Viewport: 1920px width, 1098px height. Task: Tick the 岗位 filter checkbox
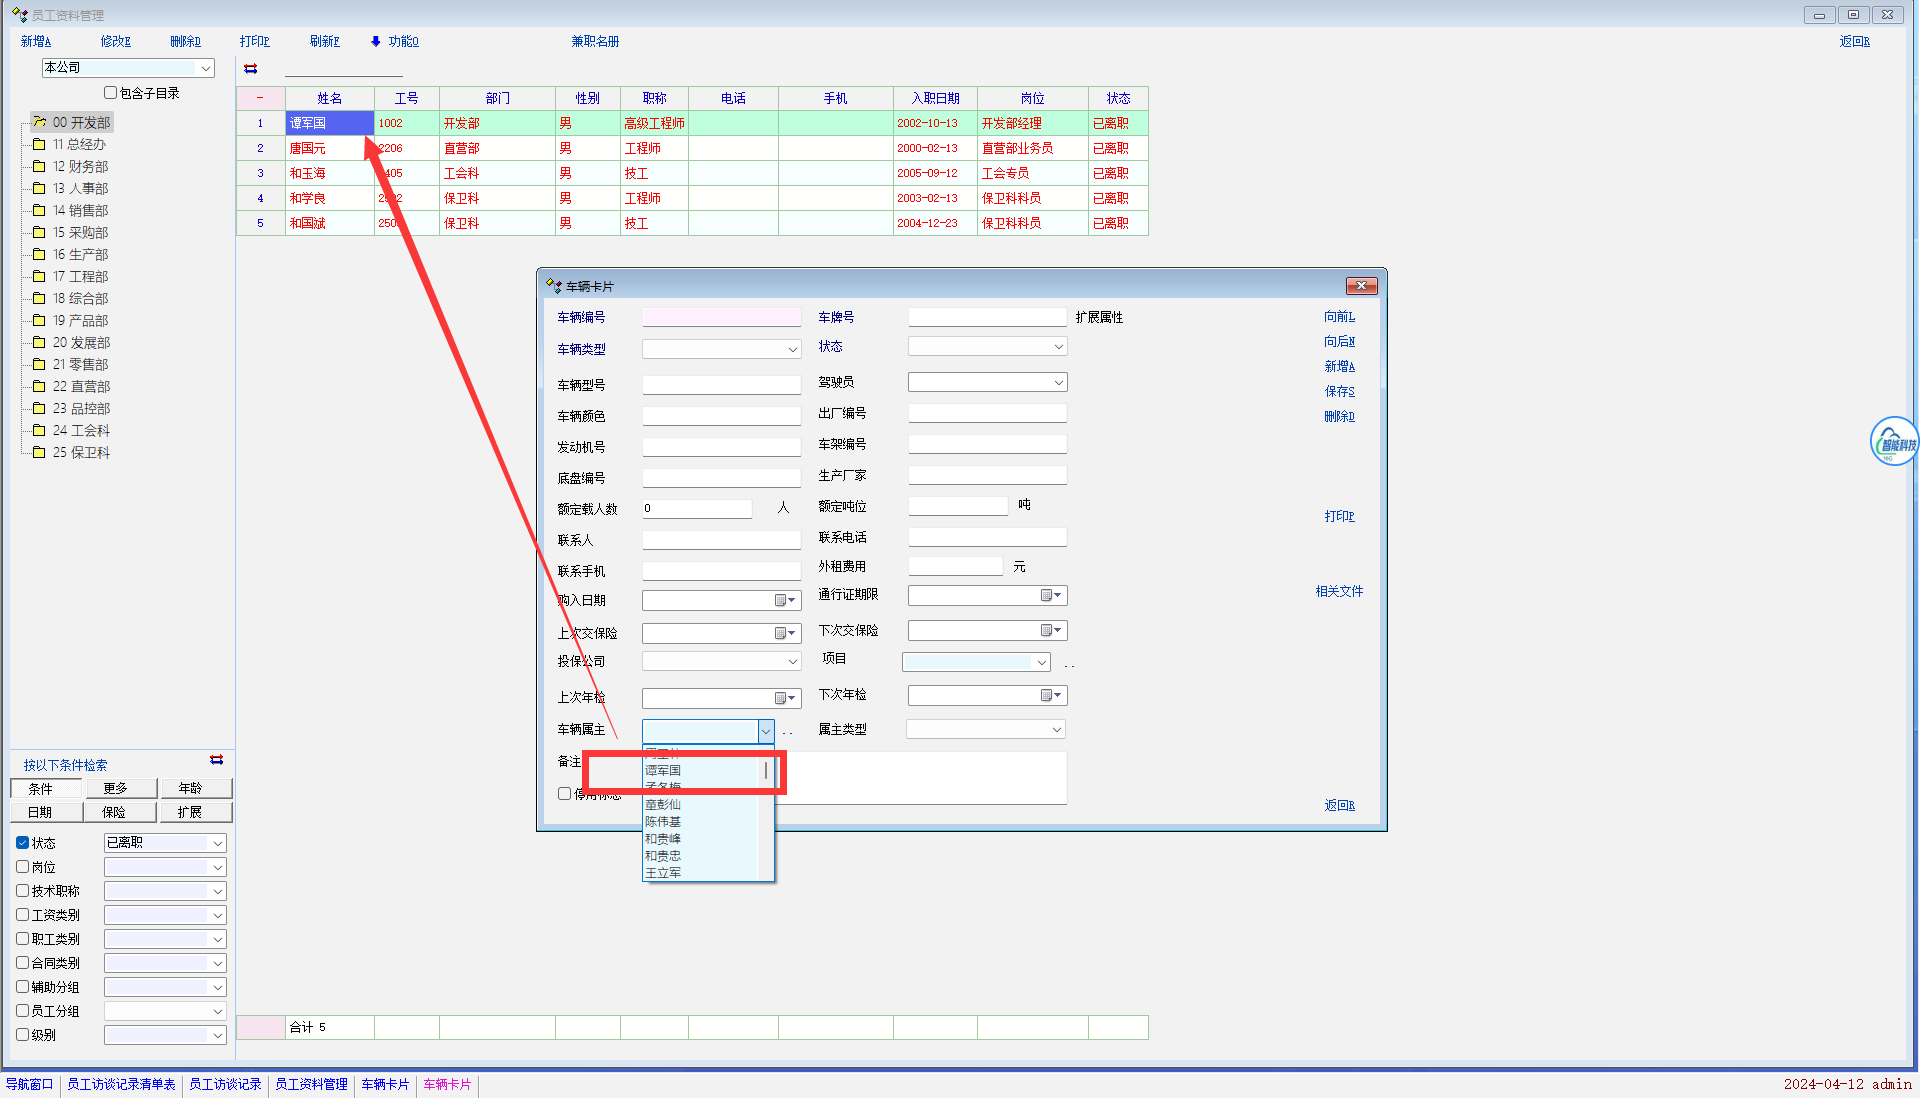click(23, 867)
